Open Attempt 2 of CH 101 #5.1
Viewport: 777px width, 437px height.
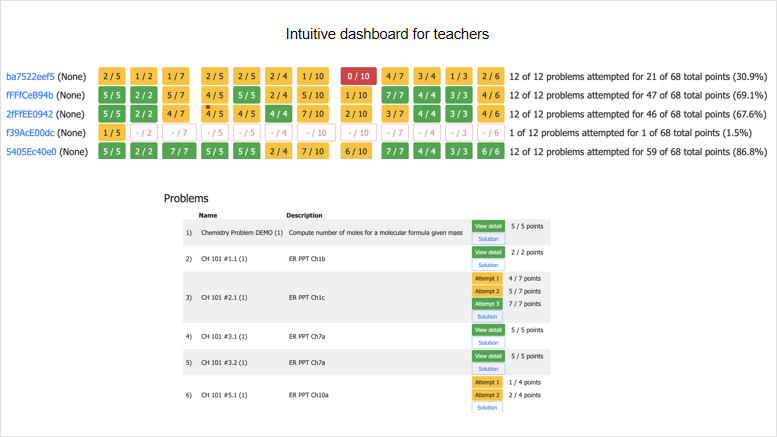(487, 395)
